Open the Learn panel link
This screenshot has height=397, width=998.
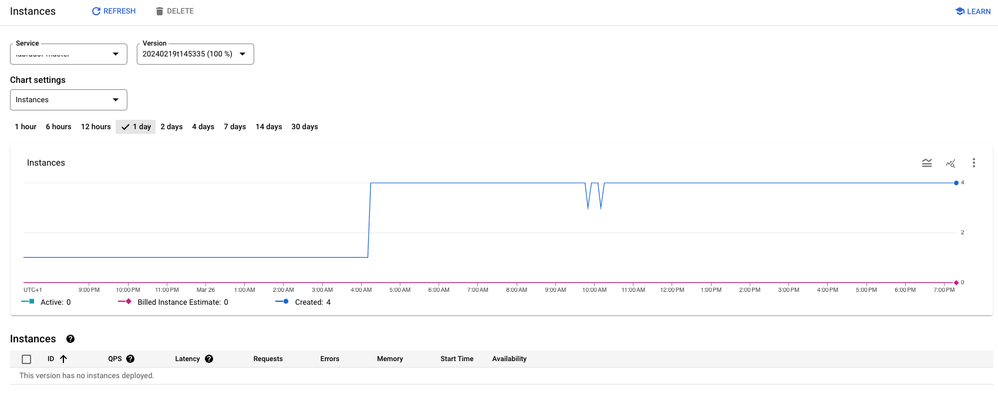pos(973,11)
